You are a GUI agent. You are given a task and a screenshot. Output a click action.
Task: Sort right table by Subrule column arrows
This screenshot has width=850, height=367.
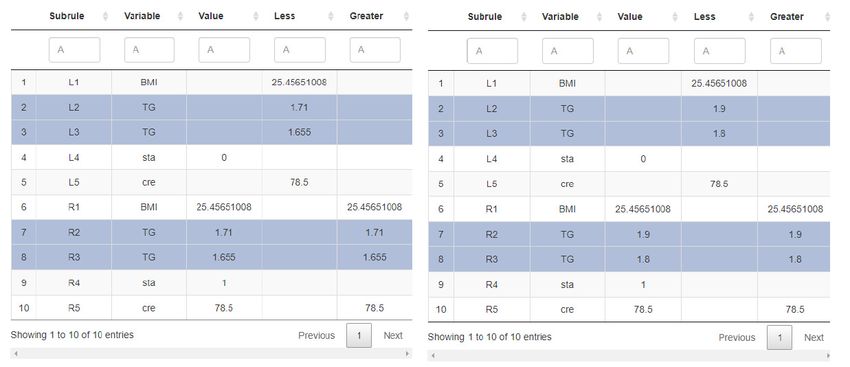click(524, 17)
